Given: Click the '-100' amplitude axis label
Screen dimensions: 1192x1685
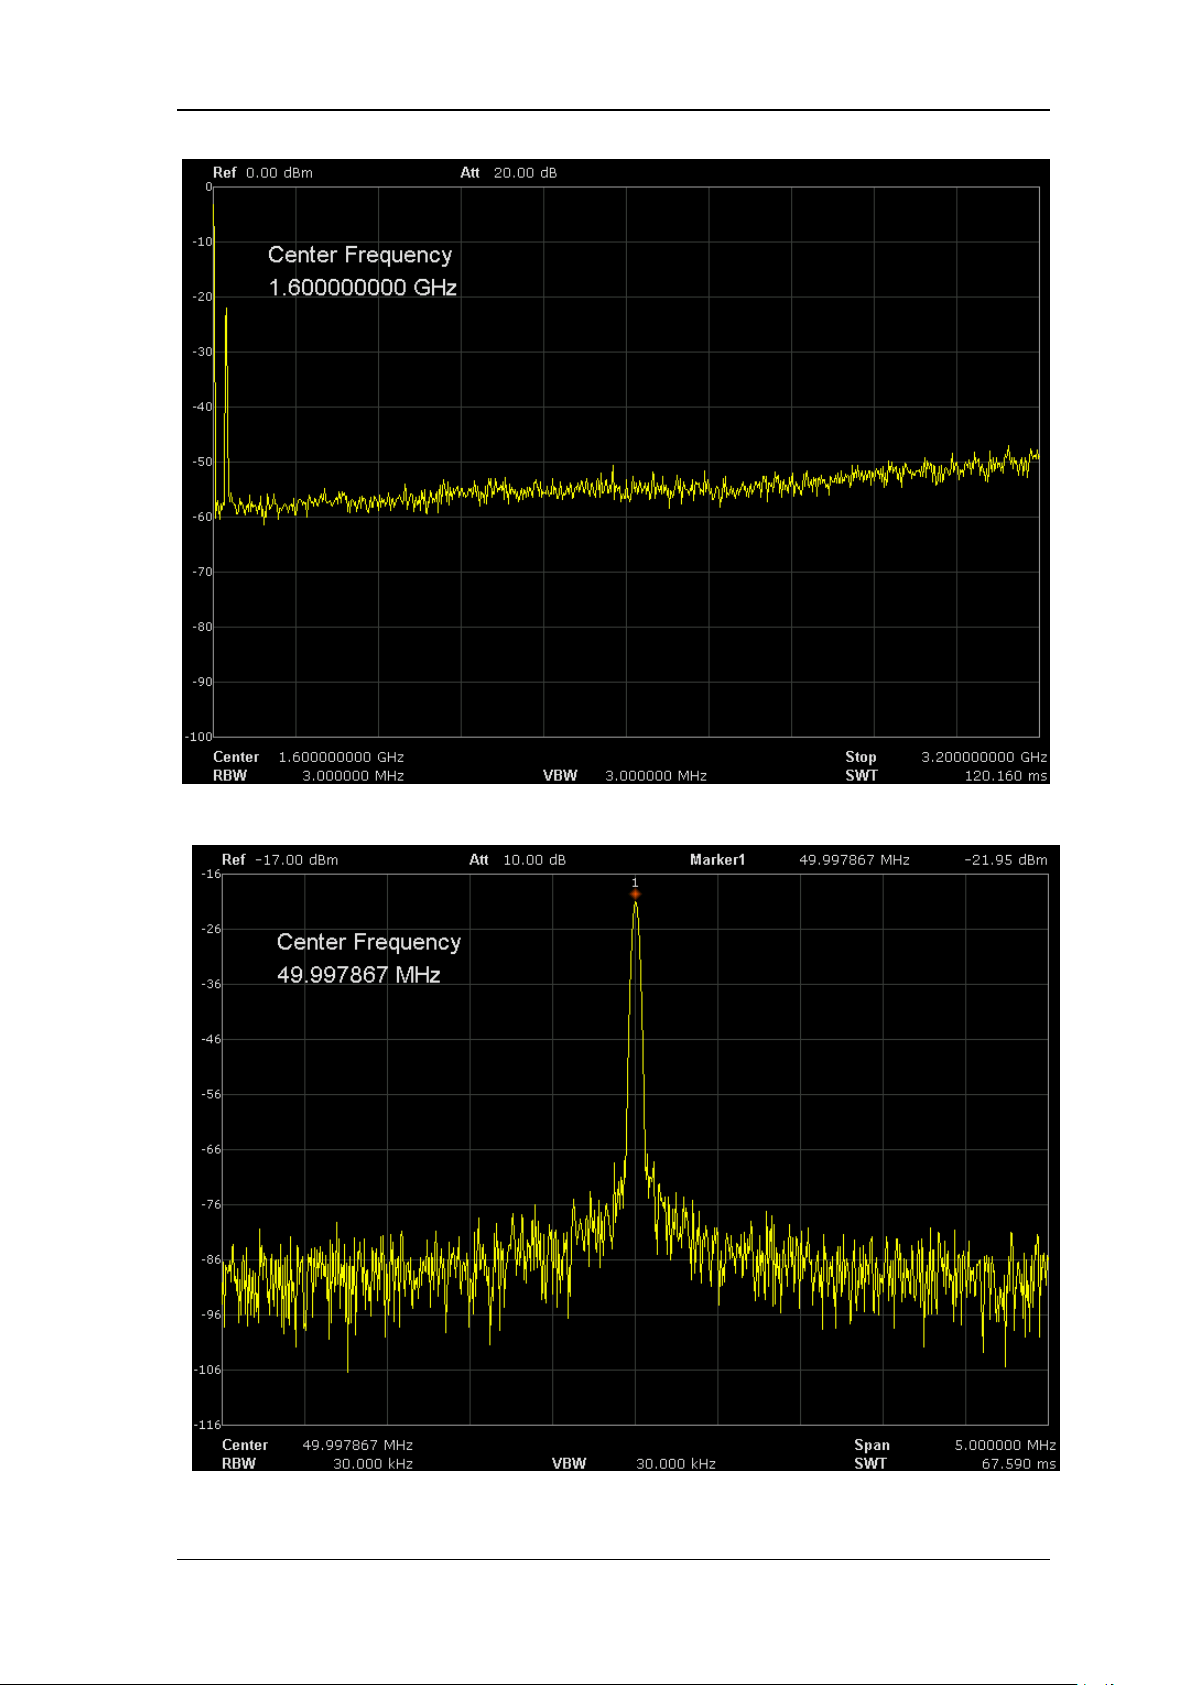Looking at the screenshot, I should click(199, 737).
